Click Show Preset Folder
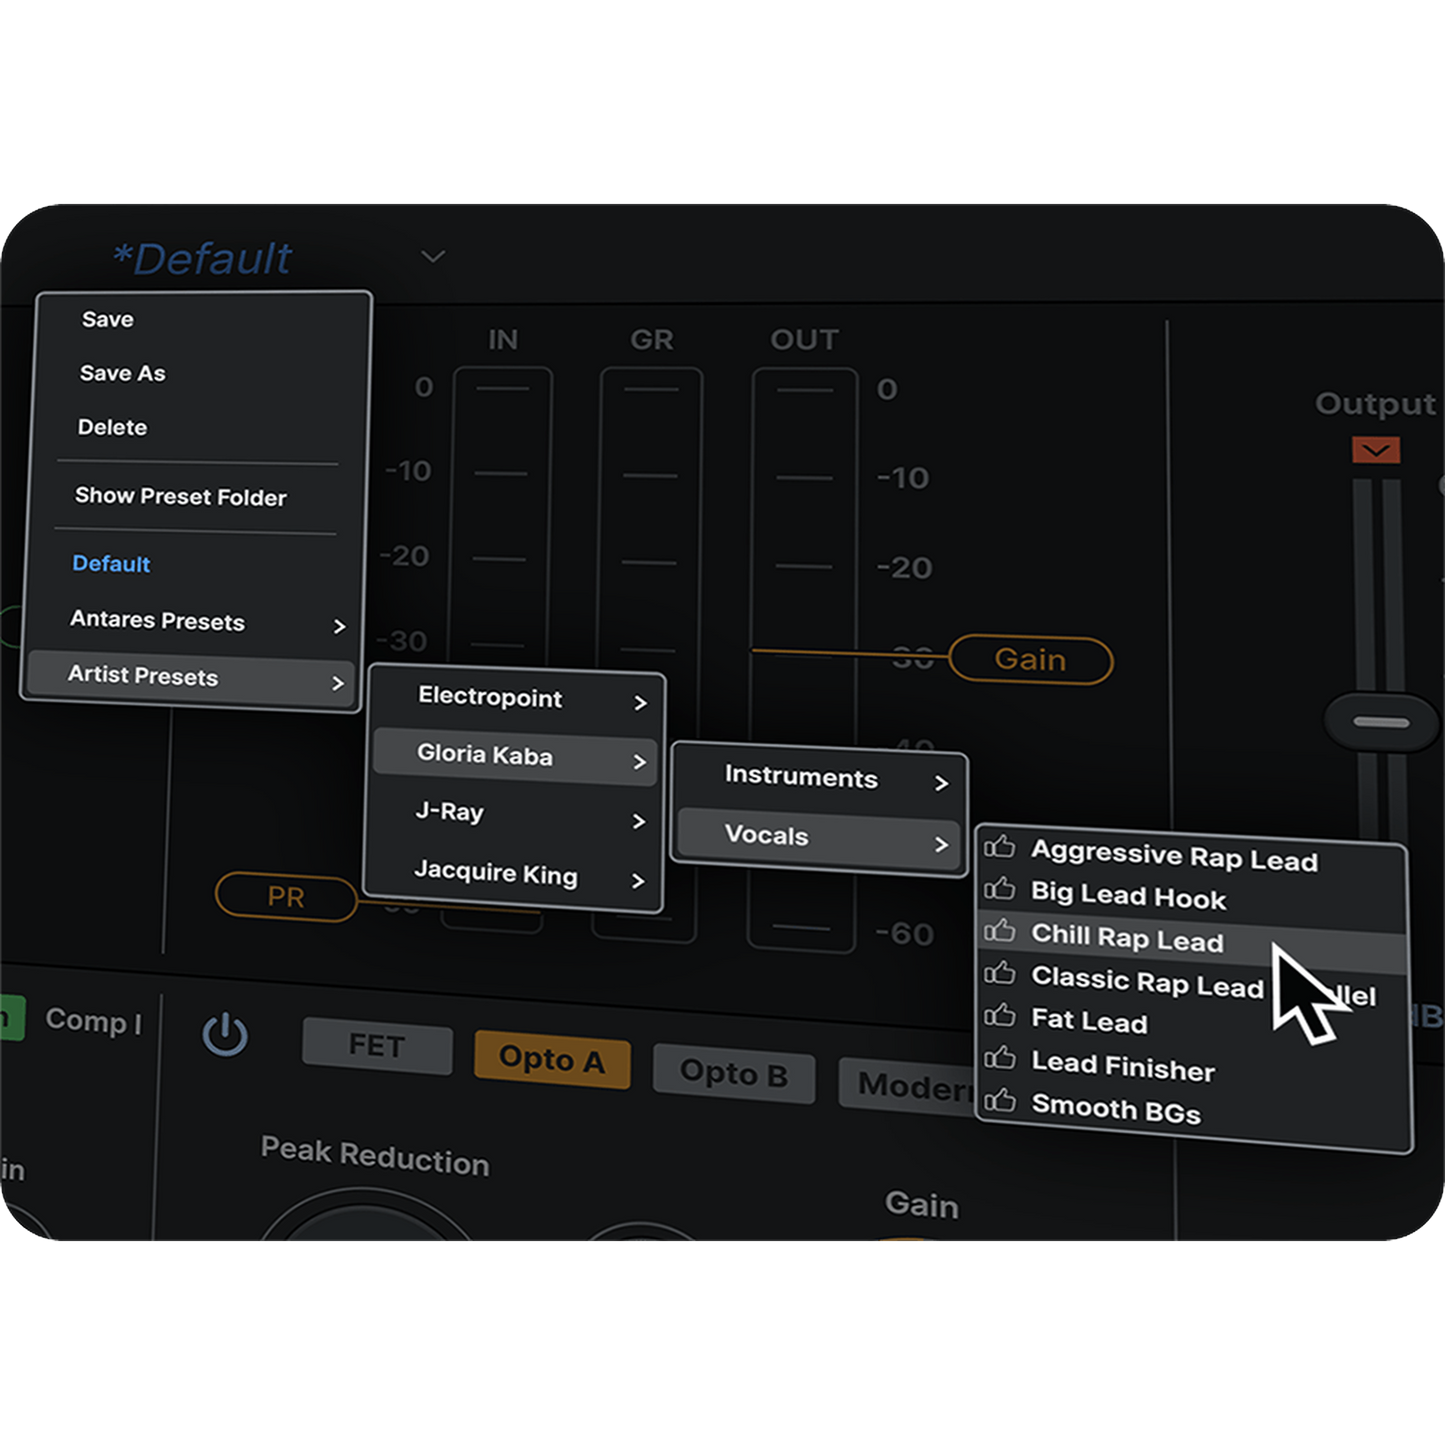Viewport: 1445px width, 1445px height. tap(181, 497)
